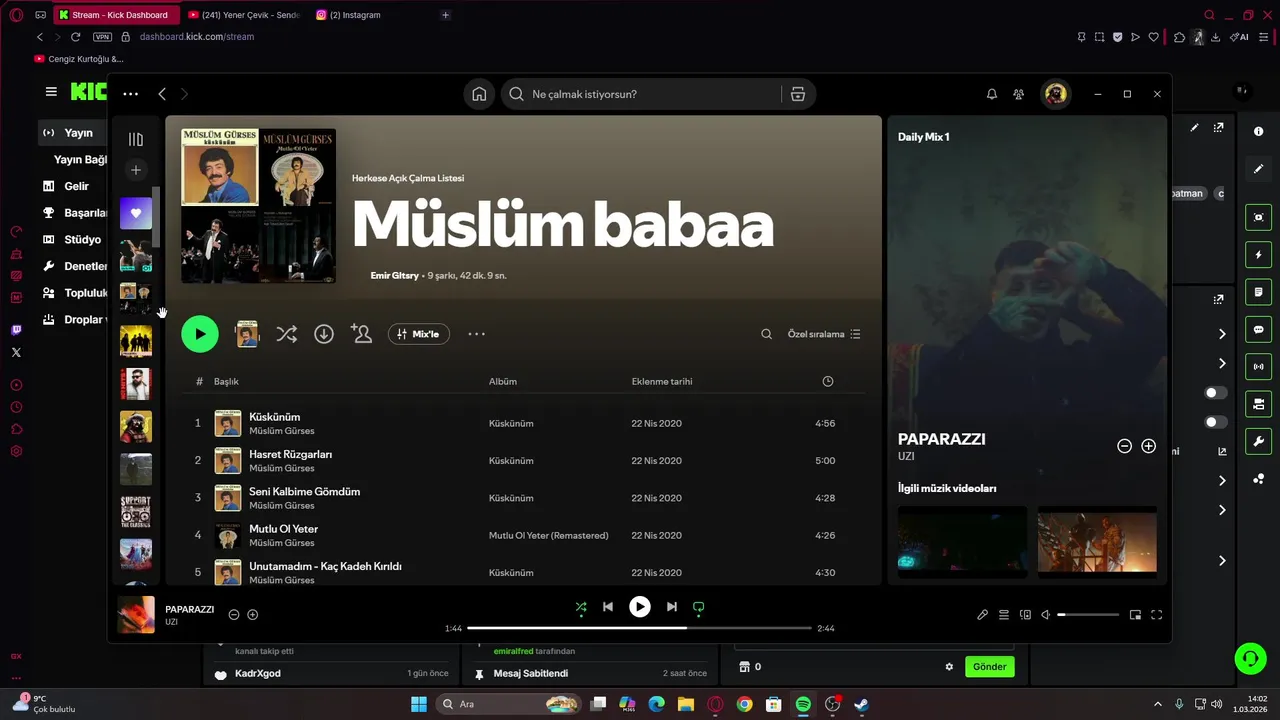Image resolution: width=1280 pixels, height=720 pixels.
Task: Search within the playlist
Action: pos(766,334)
